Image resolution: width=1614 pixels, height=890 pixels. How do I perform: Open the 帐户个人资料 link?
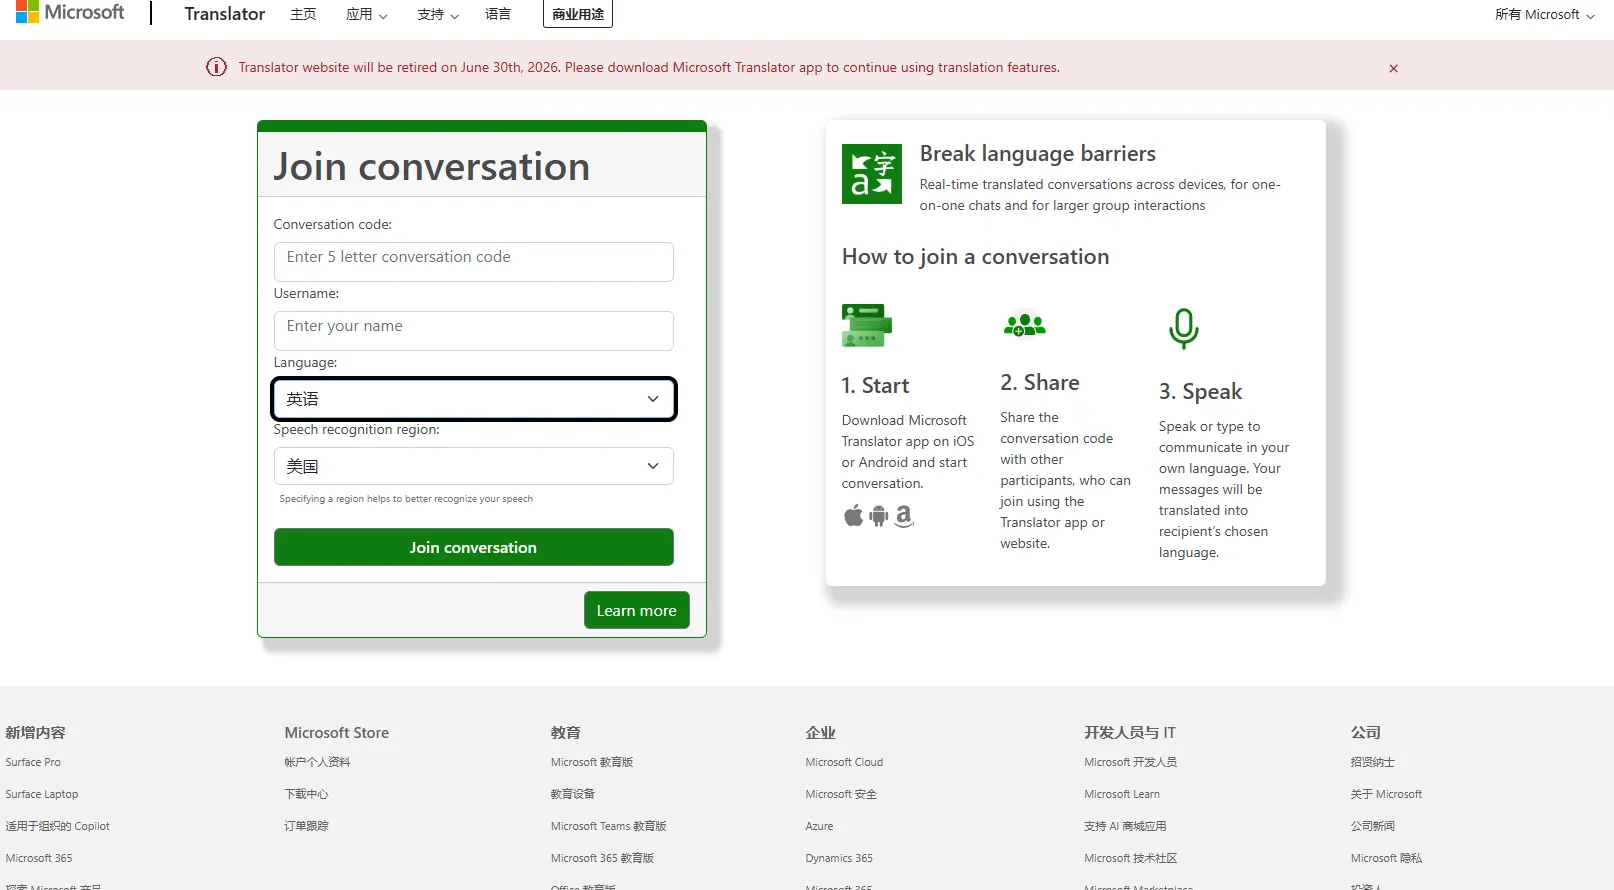point(317,762)
